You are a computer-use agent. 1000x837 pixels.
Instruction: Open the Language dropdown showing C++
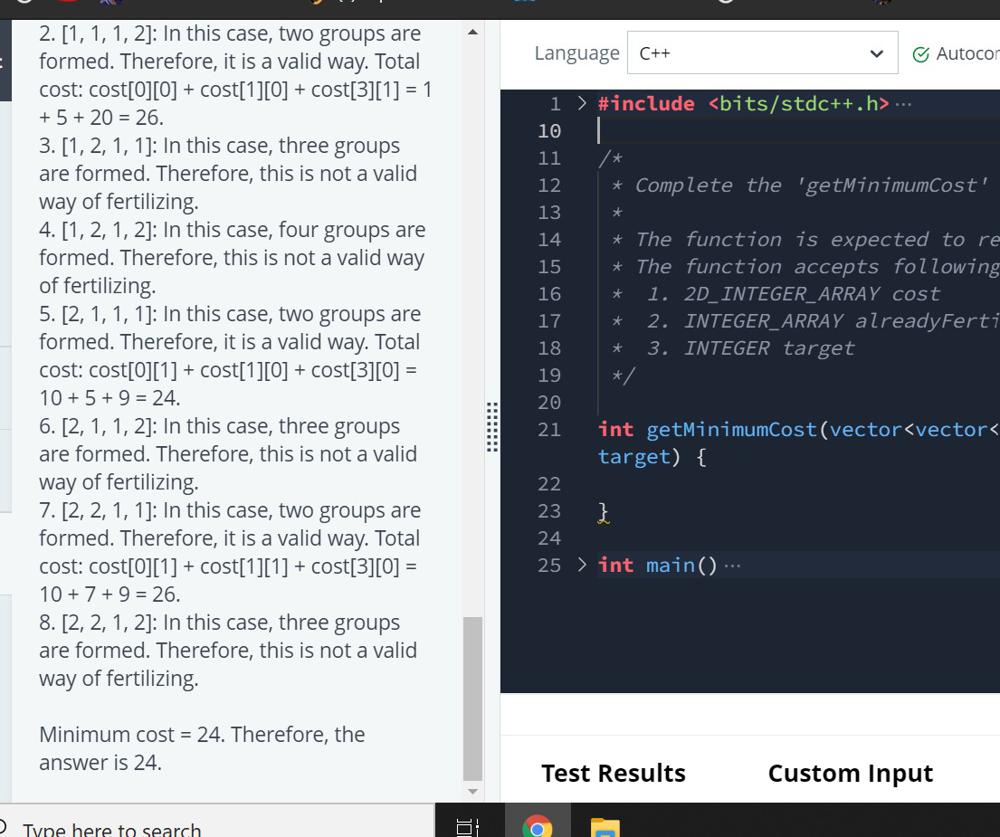(762, 53)
